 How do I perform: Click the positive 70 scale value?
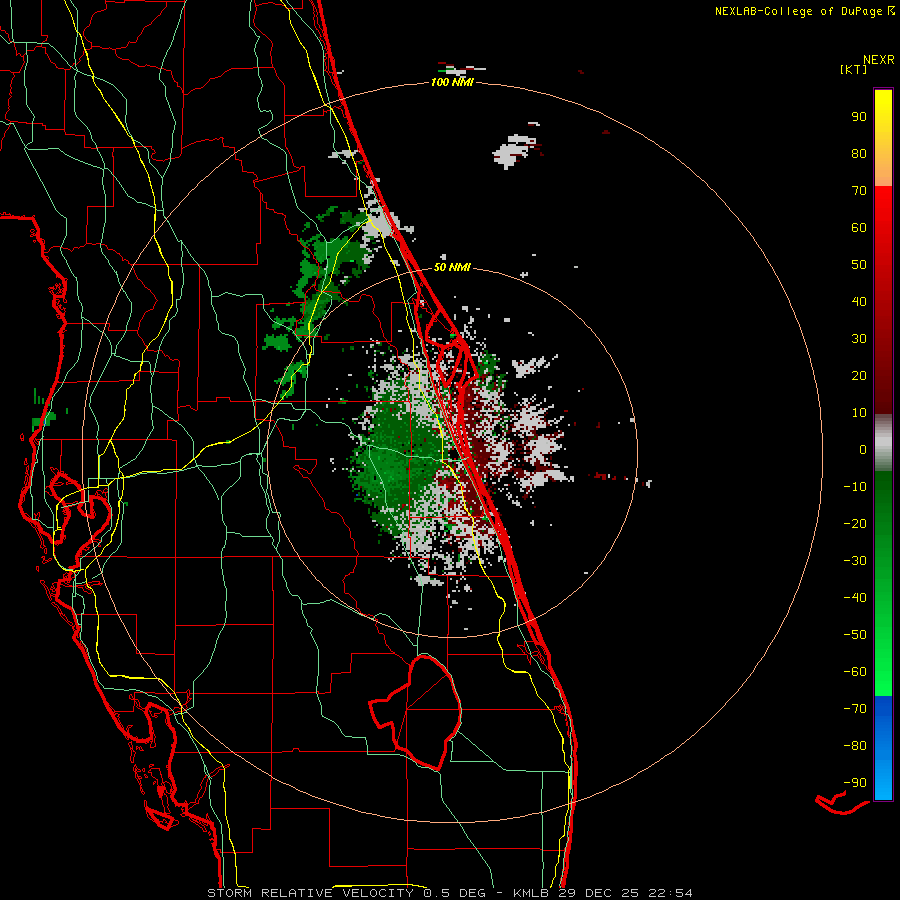[x=859, y=191]
